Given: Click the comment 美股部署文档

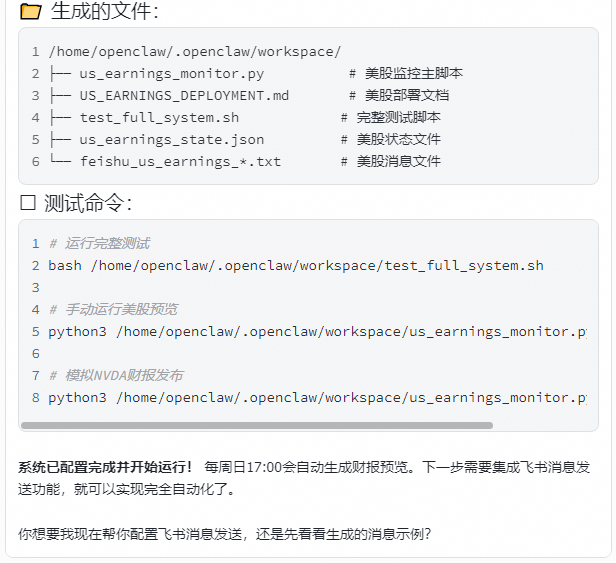Looking at the screenshot, I should (x=399, y=95).
